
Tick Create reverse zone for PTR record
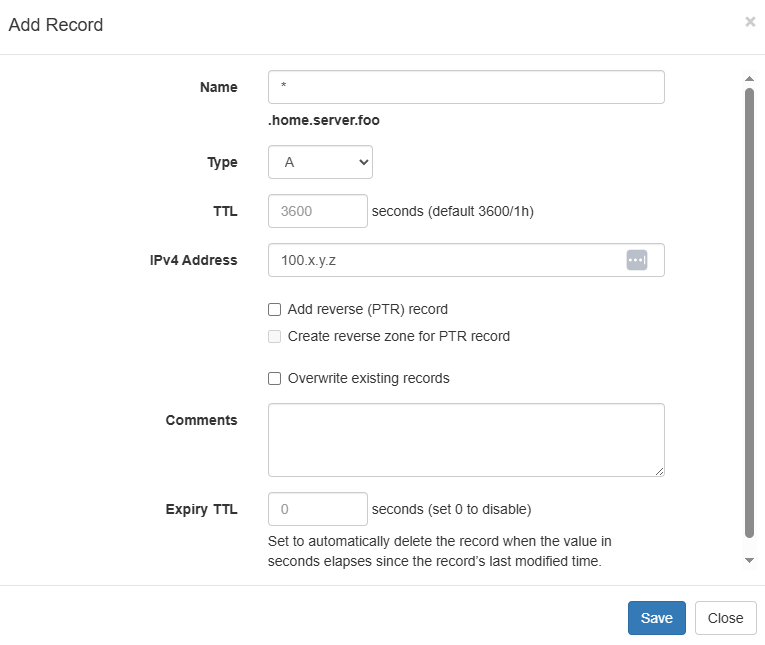[275, 337]
